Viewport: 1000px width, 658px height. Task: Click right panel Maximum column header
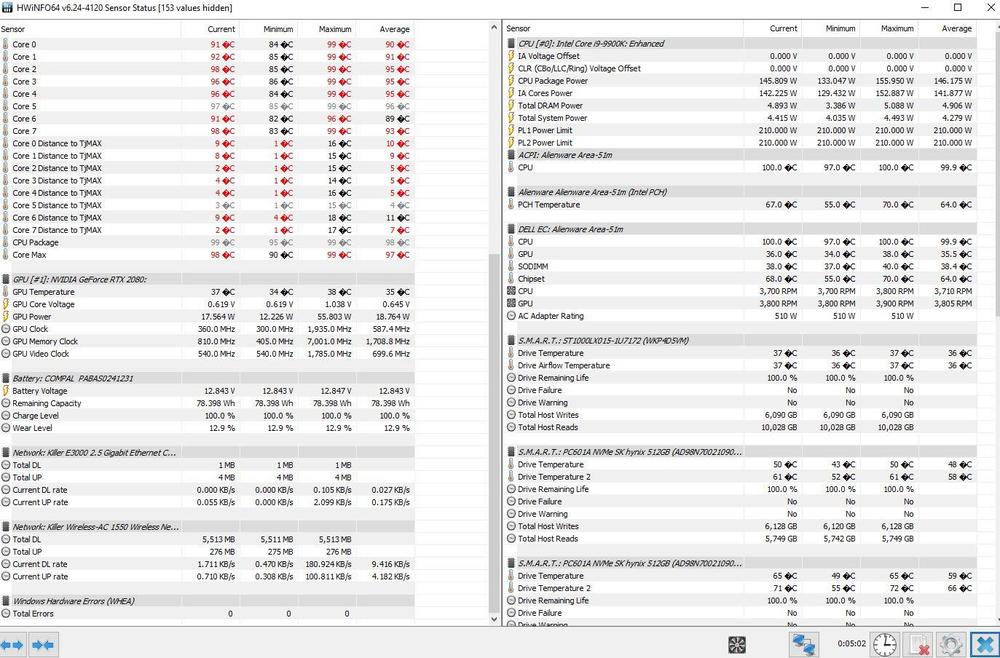(x=896, y=29)
